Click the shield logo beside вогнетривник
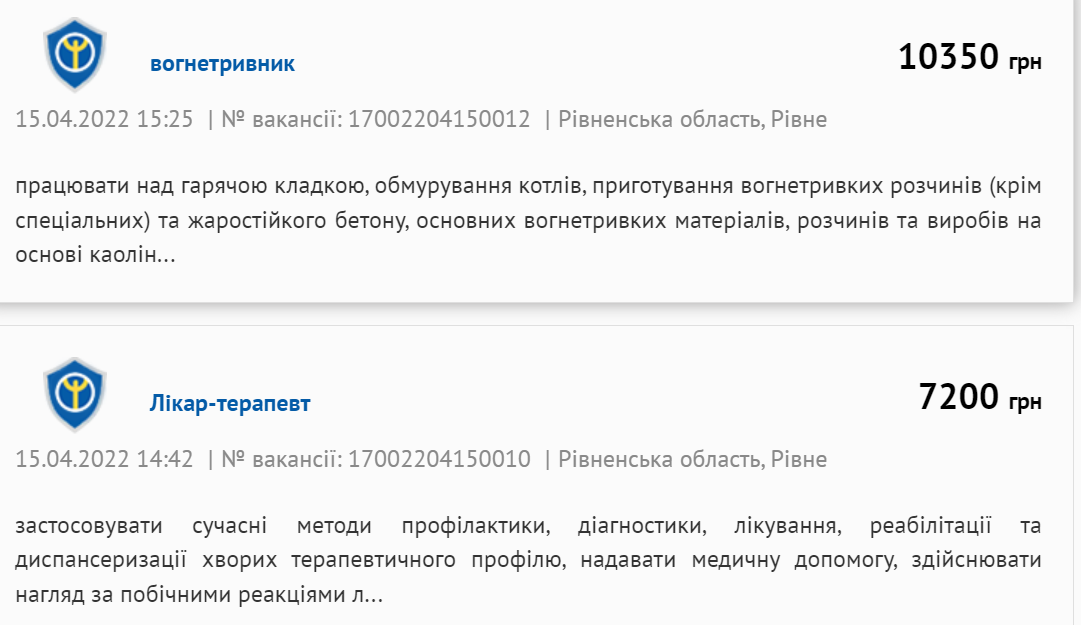The width and height of the screenshot is (1081, 625). pyautogui.click(x=74, y=54)
